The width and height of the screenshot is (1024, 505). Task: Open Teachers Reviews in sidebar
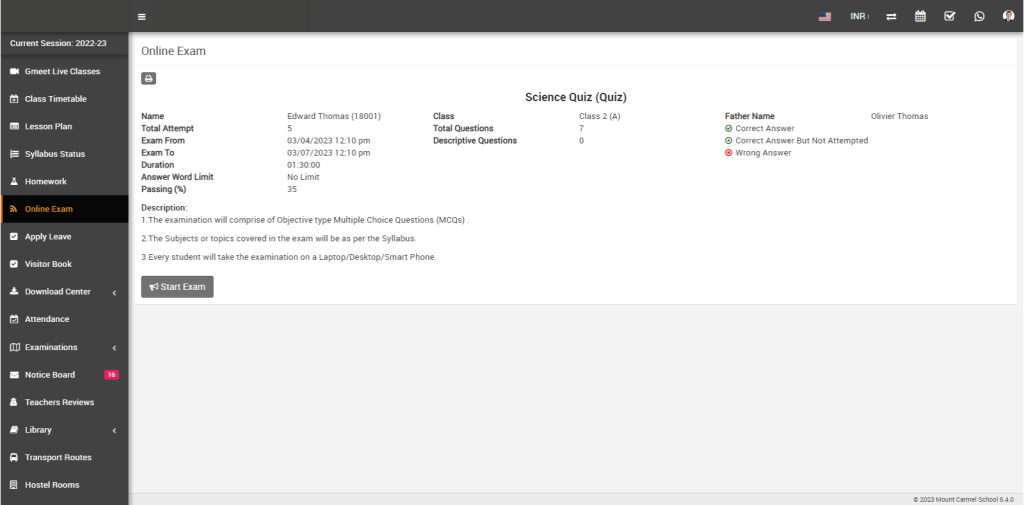click(x=59, y=402)
